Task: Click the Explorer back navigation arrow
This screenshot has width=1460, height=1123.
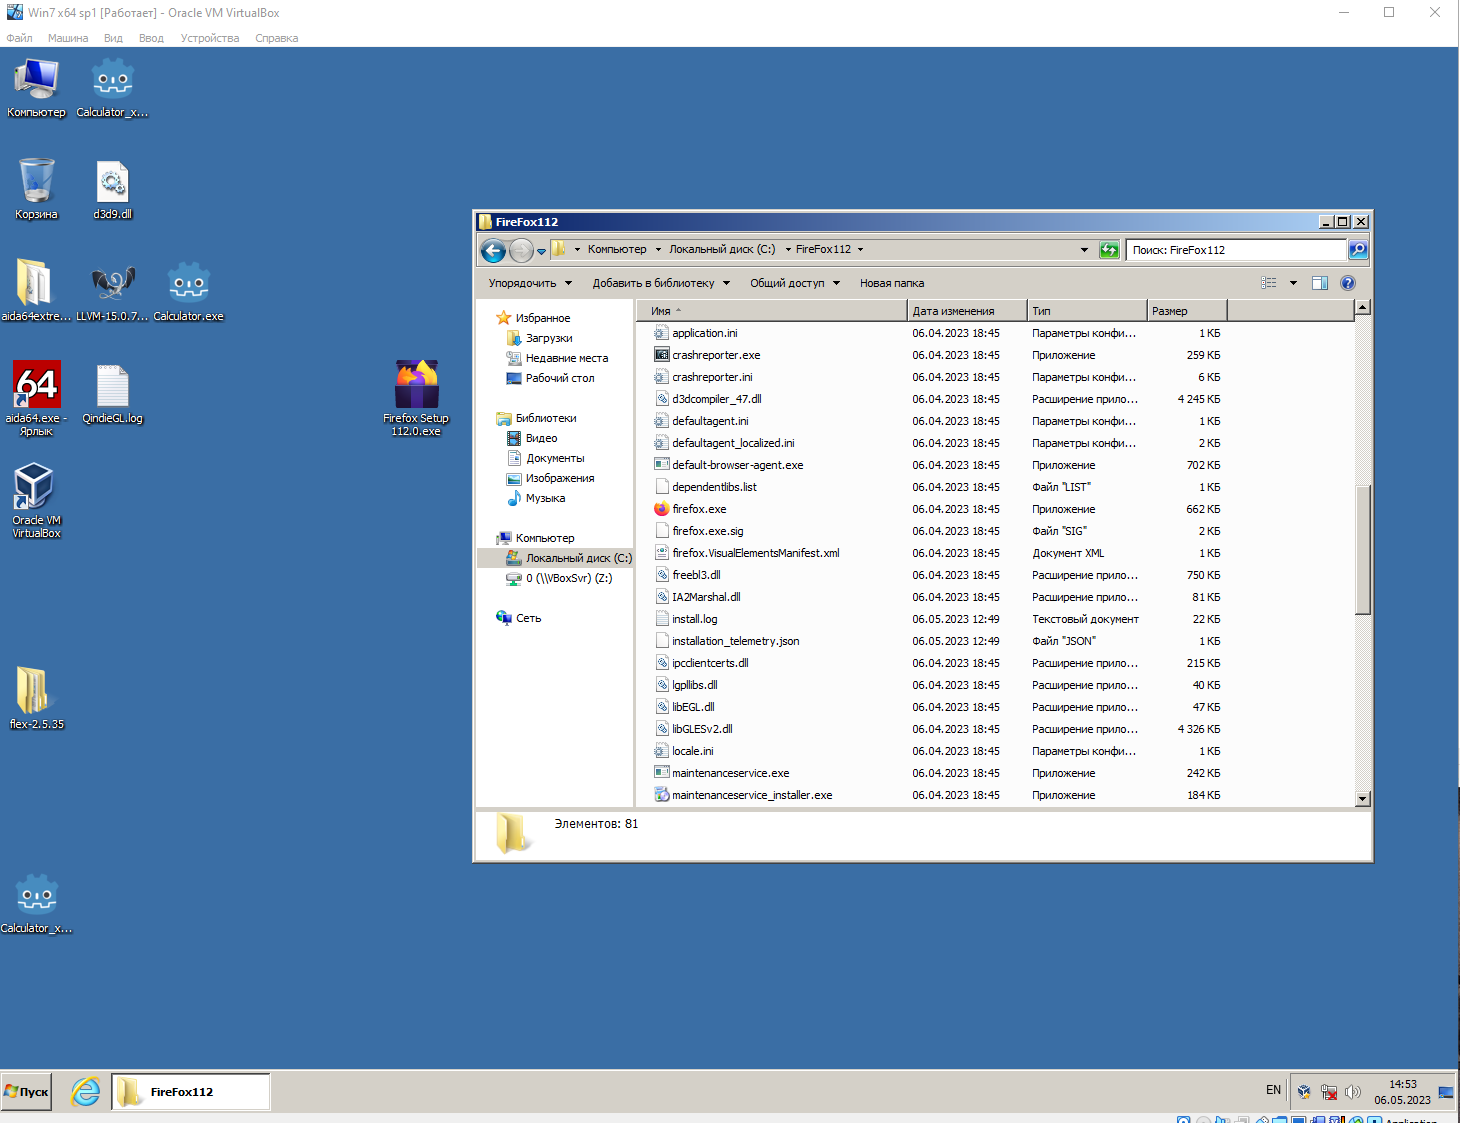Action: click(x=493, y=250)
